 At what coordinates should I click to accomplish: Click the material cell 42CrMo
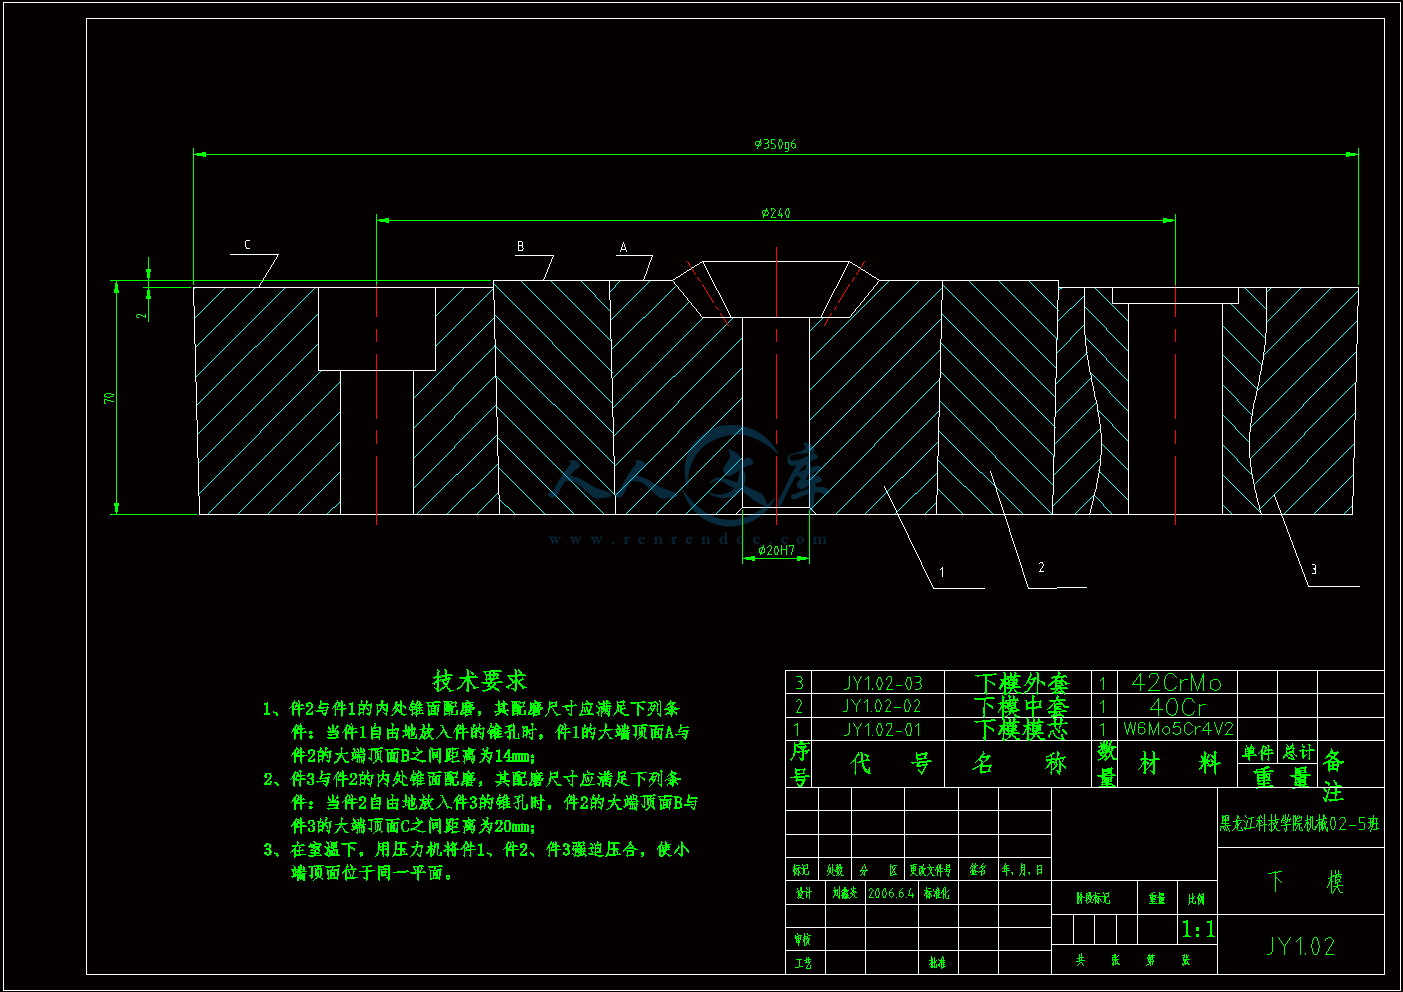1176,683
